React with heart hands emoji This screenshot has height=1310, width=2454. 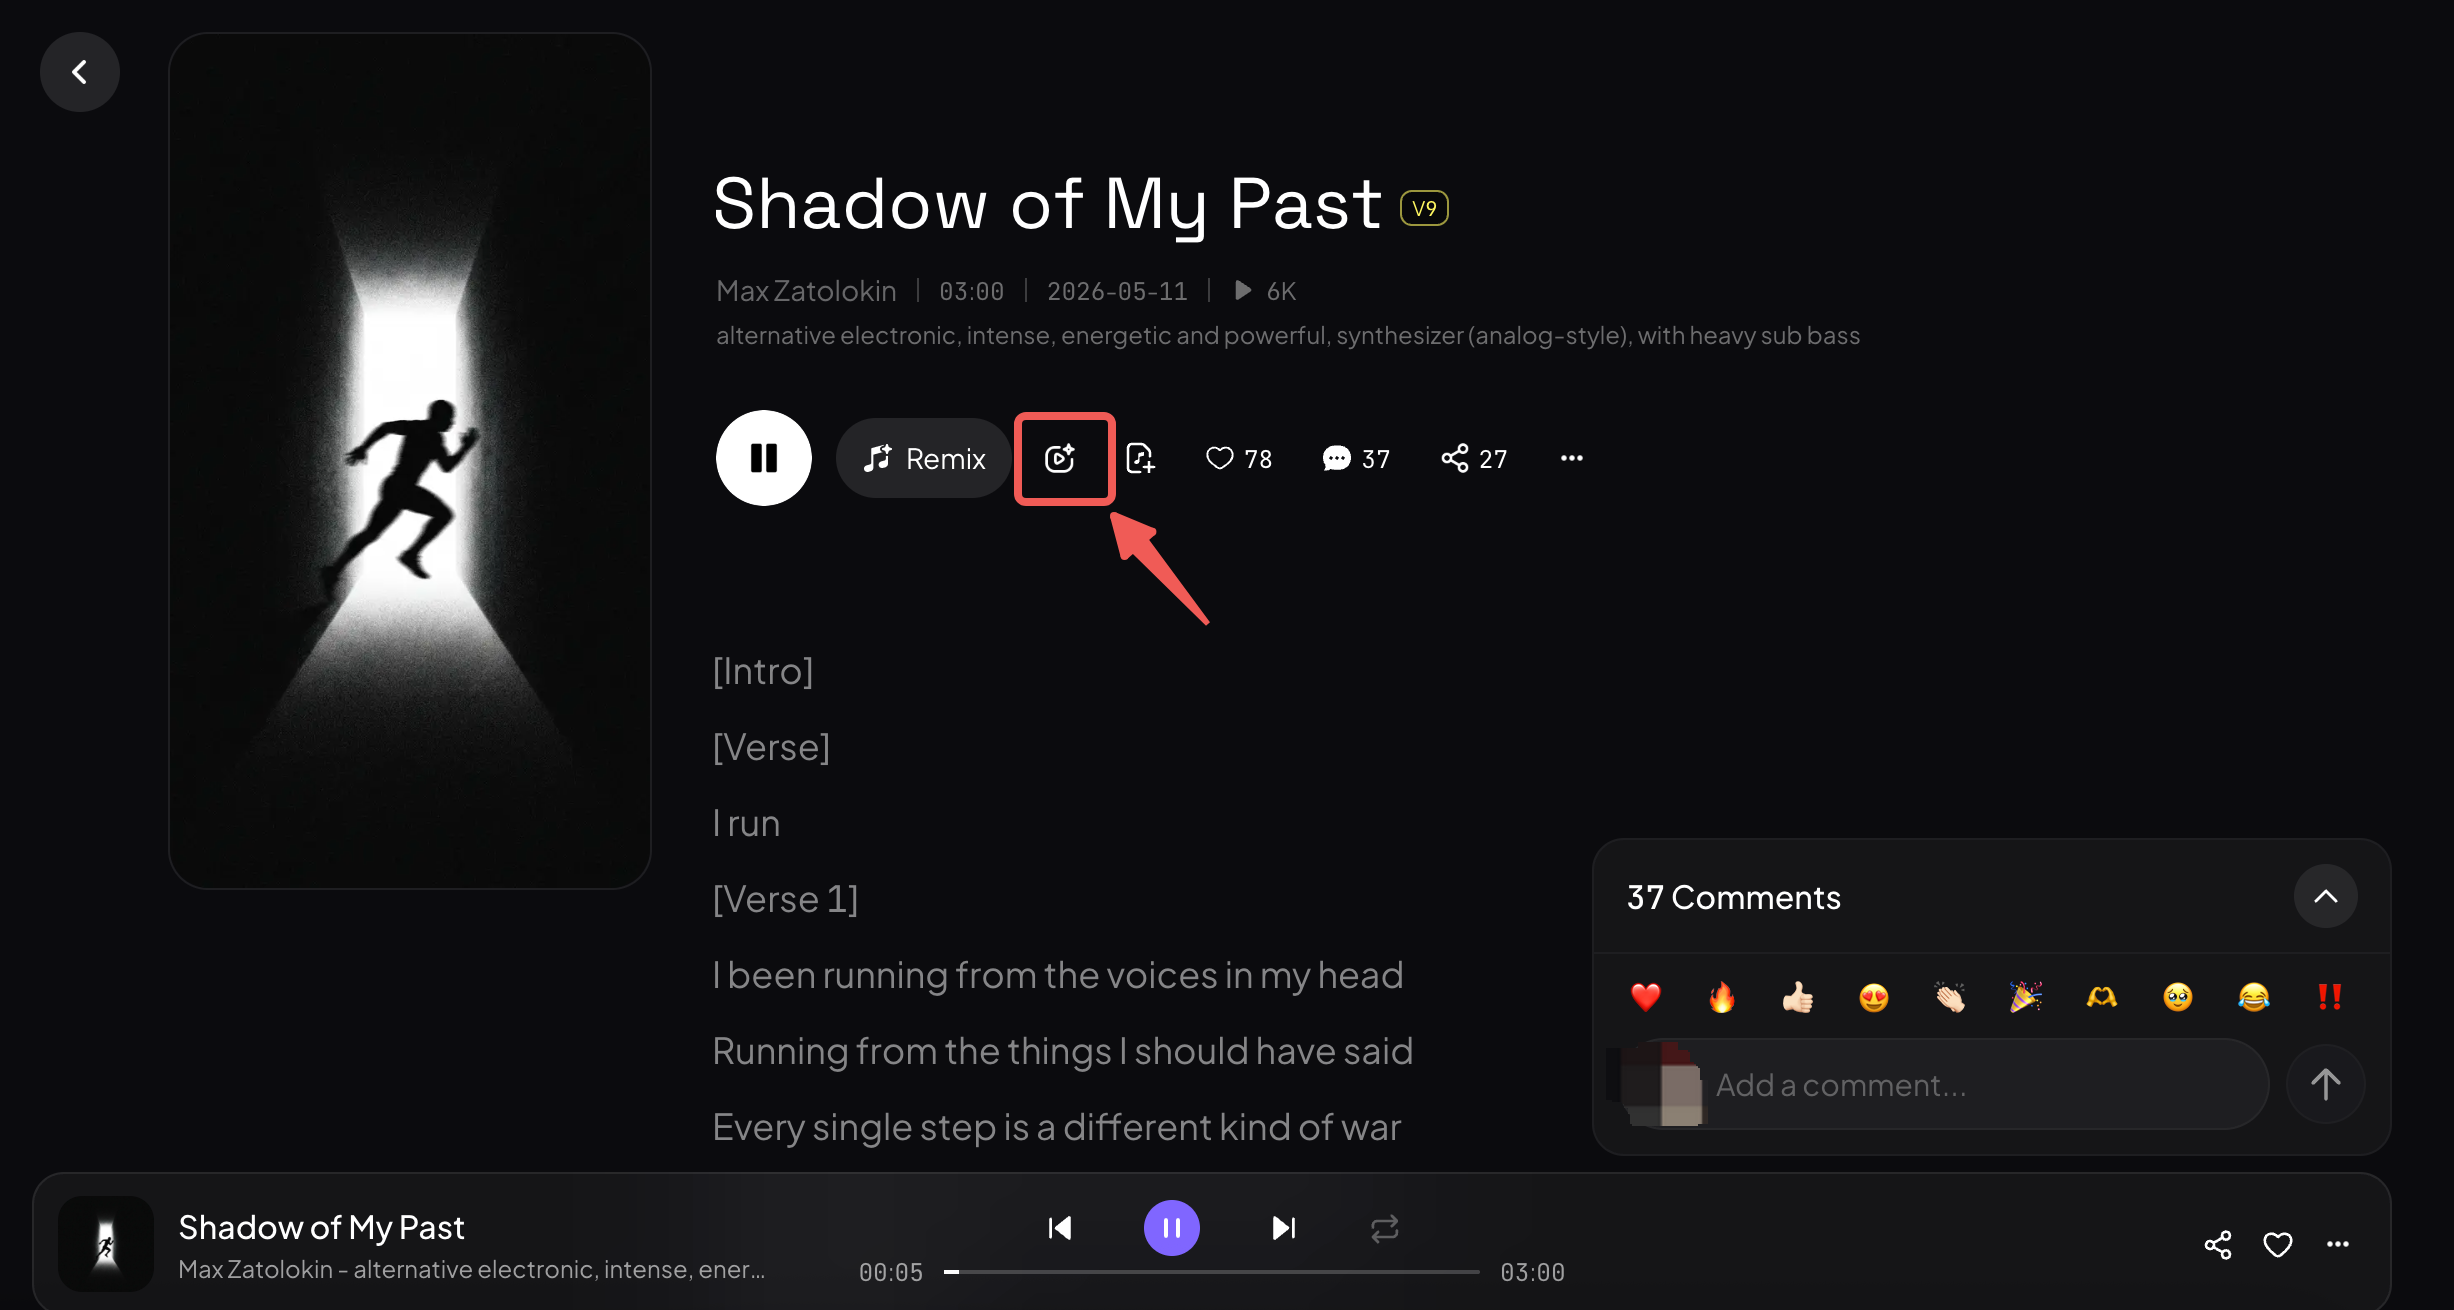(2102, 997)
